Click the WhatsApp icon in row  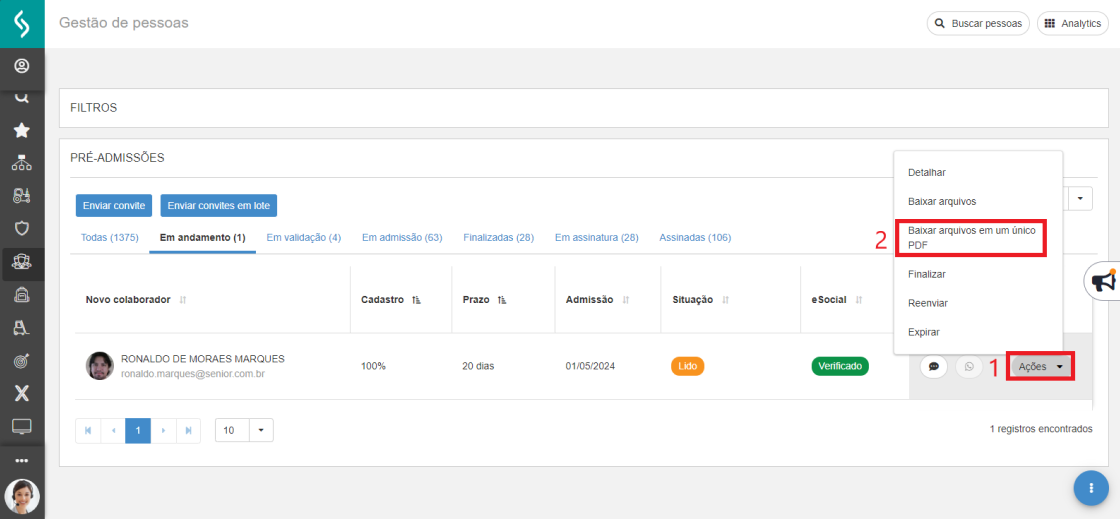tap(969, 366)
